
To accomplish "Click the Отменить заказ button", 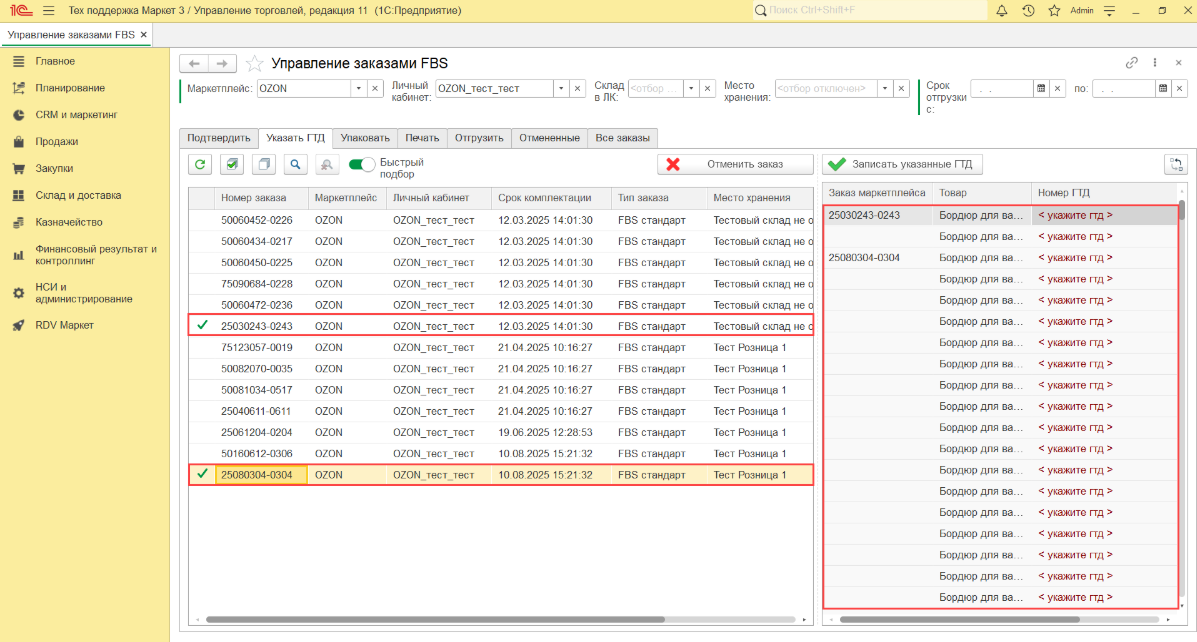I will coord(734,165).
